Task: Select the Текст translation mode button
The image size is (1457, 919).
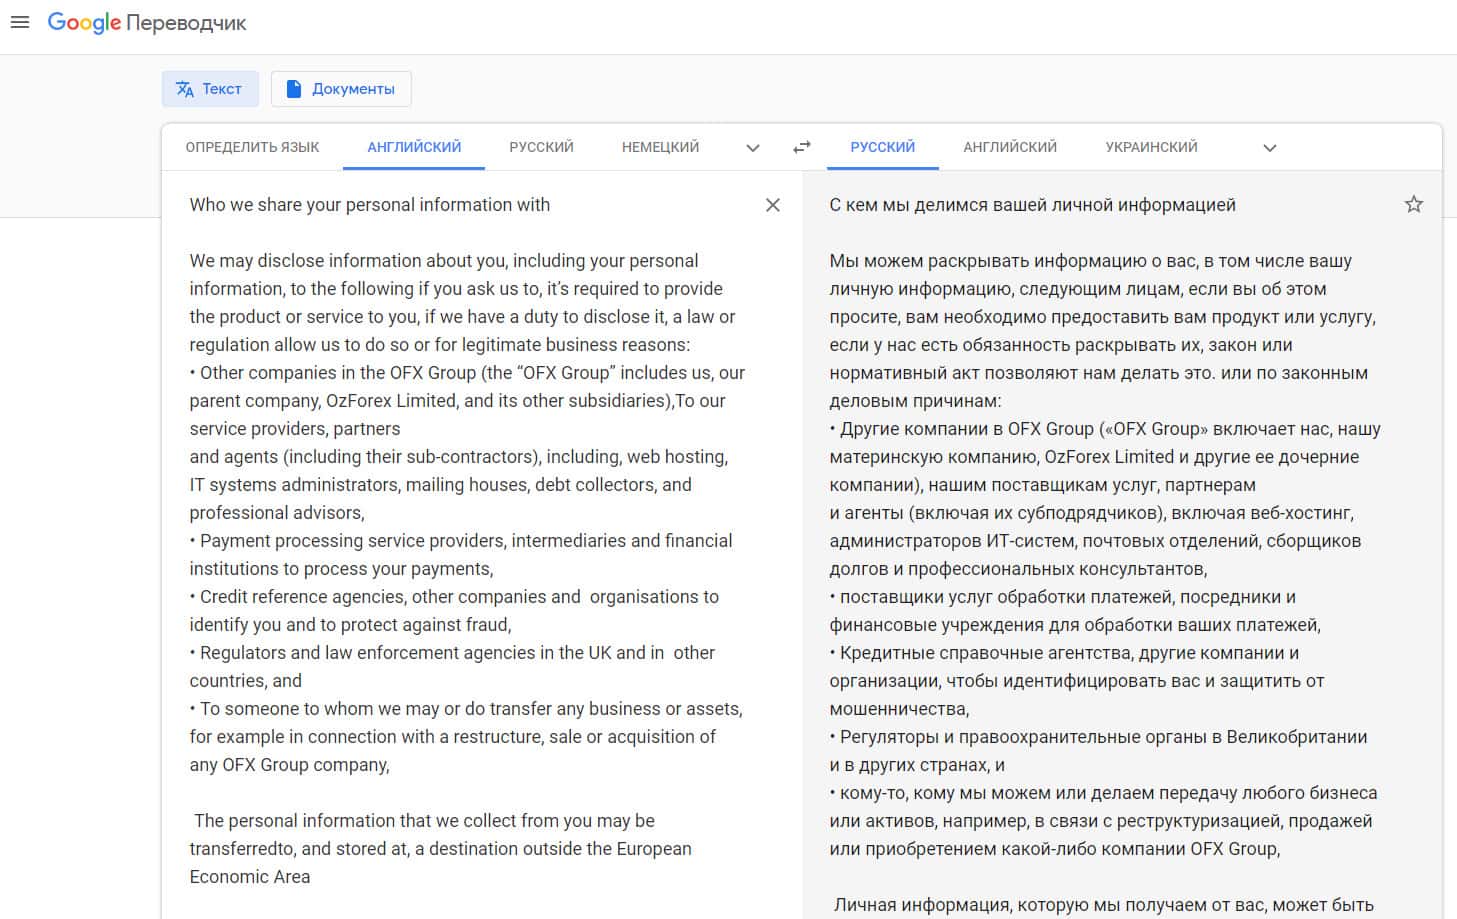Action: [210, 89]
